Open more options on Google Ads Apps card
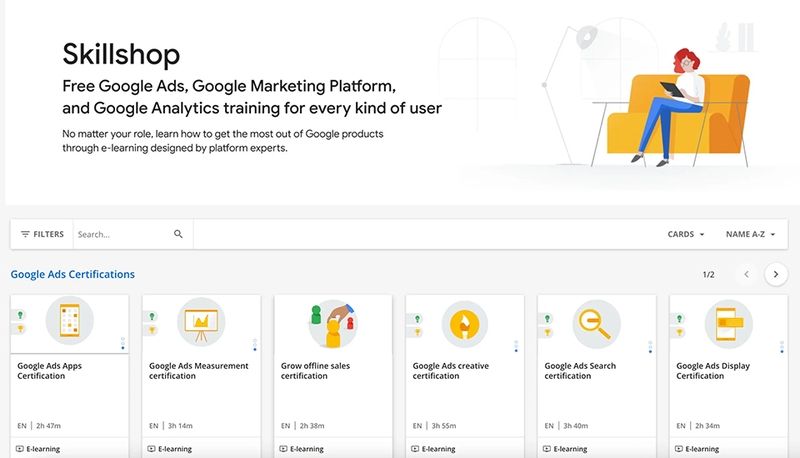800x458 pixels. coord(123,343)
